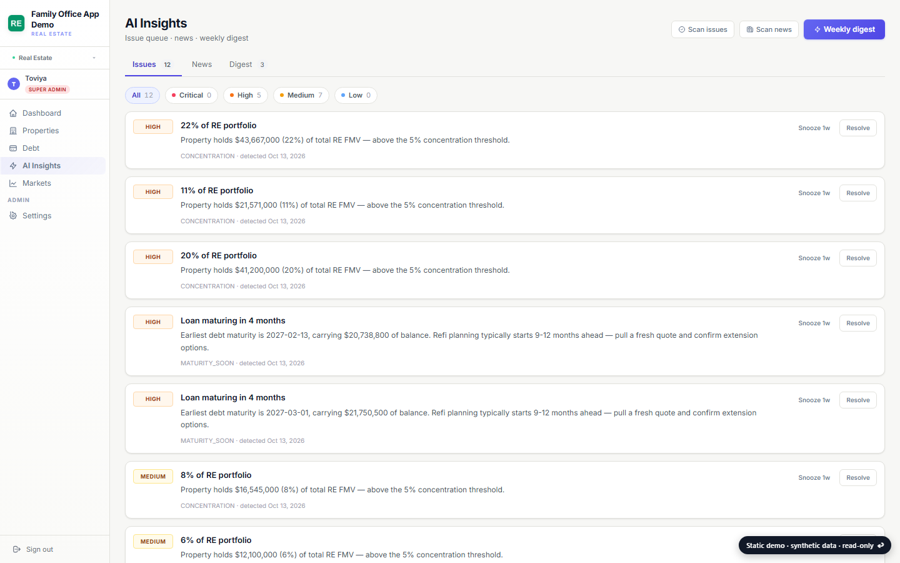Click the Markets chart icon
This screenshot has width=900, height=563.
(x=13, y=183)
